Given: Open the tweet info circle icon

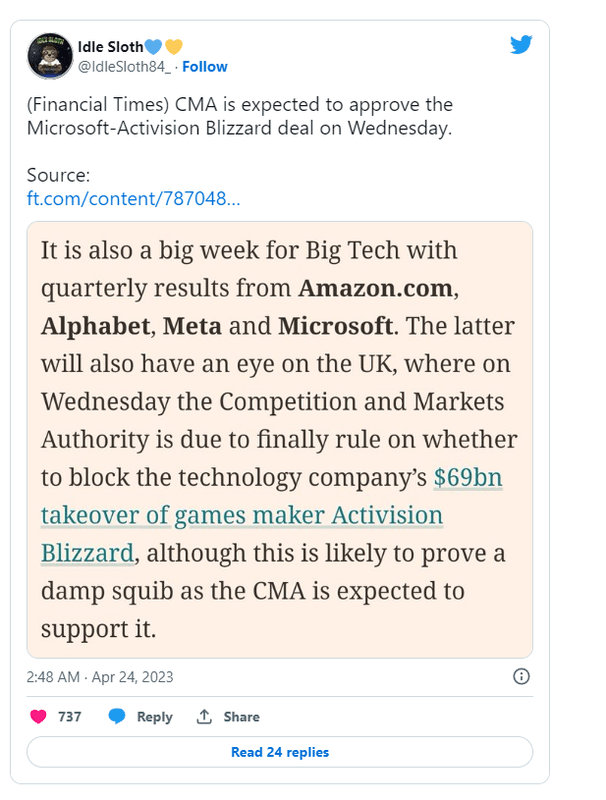Looking at the screenshot, I should coord(521,677).
